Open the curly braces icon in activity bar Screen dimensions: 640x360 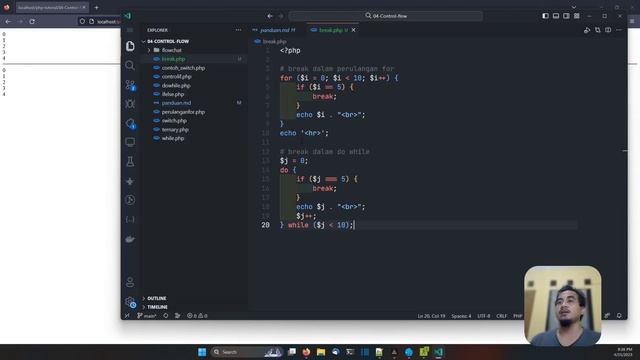coord(130,220)
